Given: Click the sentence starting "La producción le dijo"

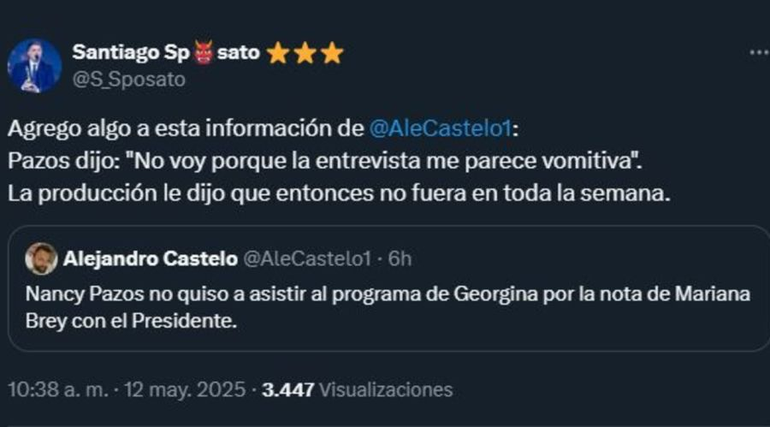Looking at the screenshot, I should (x=335, y=195).
